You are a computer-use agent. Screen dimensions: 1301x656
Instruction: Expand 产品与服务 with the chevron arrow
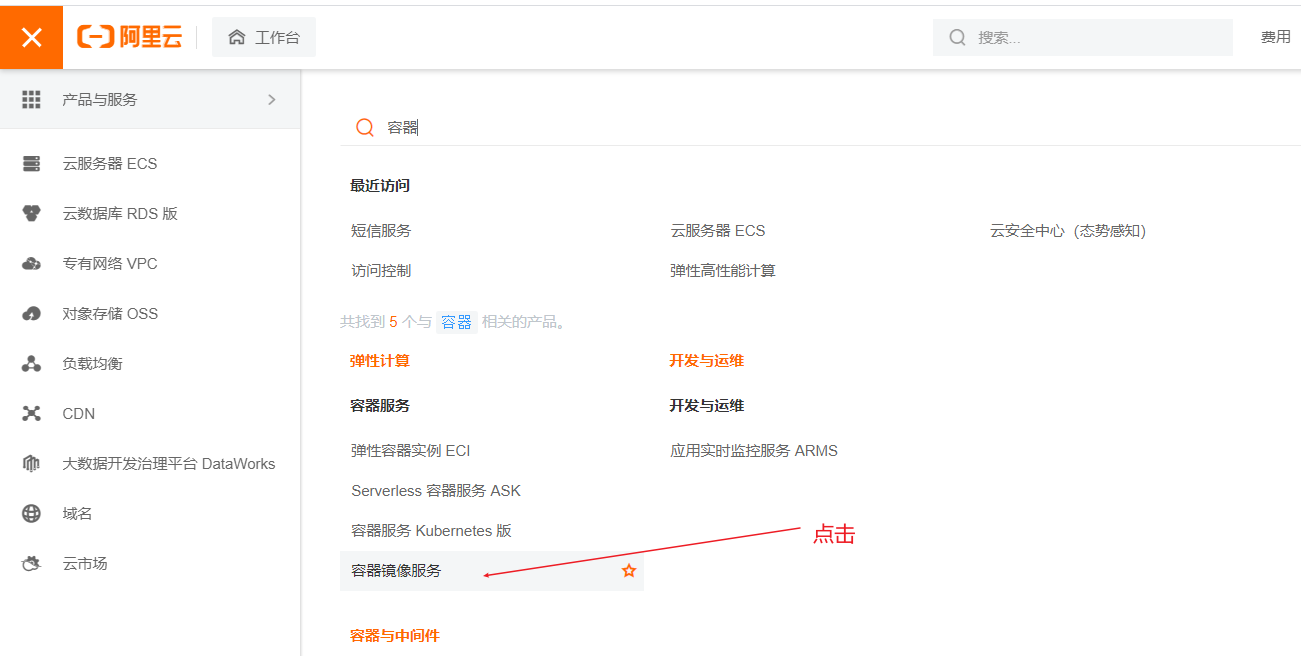click(x=272, y=99)
